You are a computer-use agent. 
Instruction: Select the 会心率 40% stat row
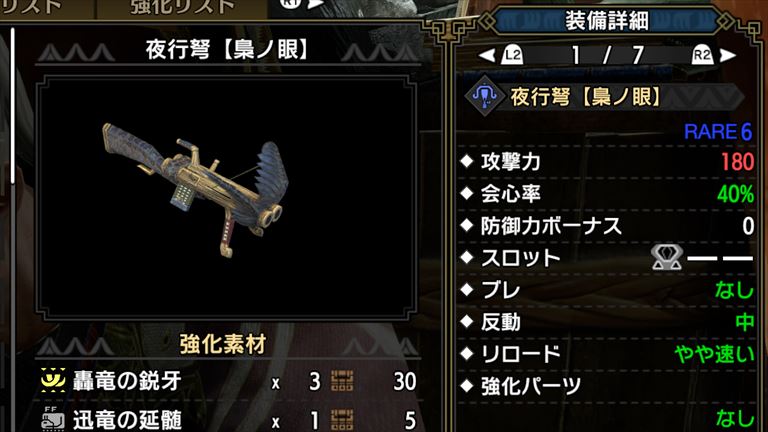607,194
